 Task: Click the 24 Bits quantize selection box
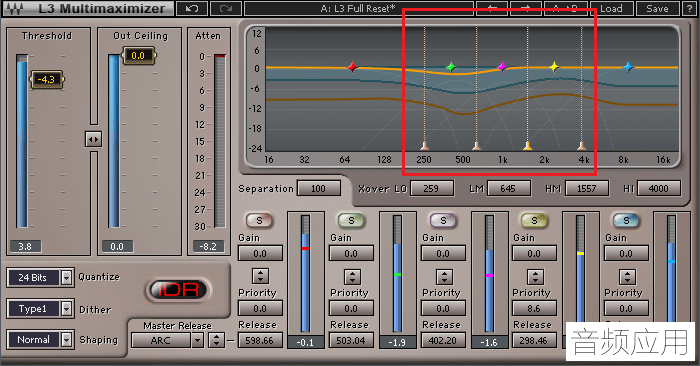[34, 278]
